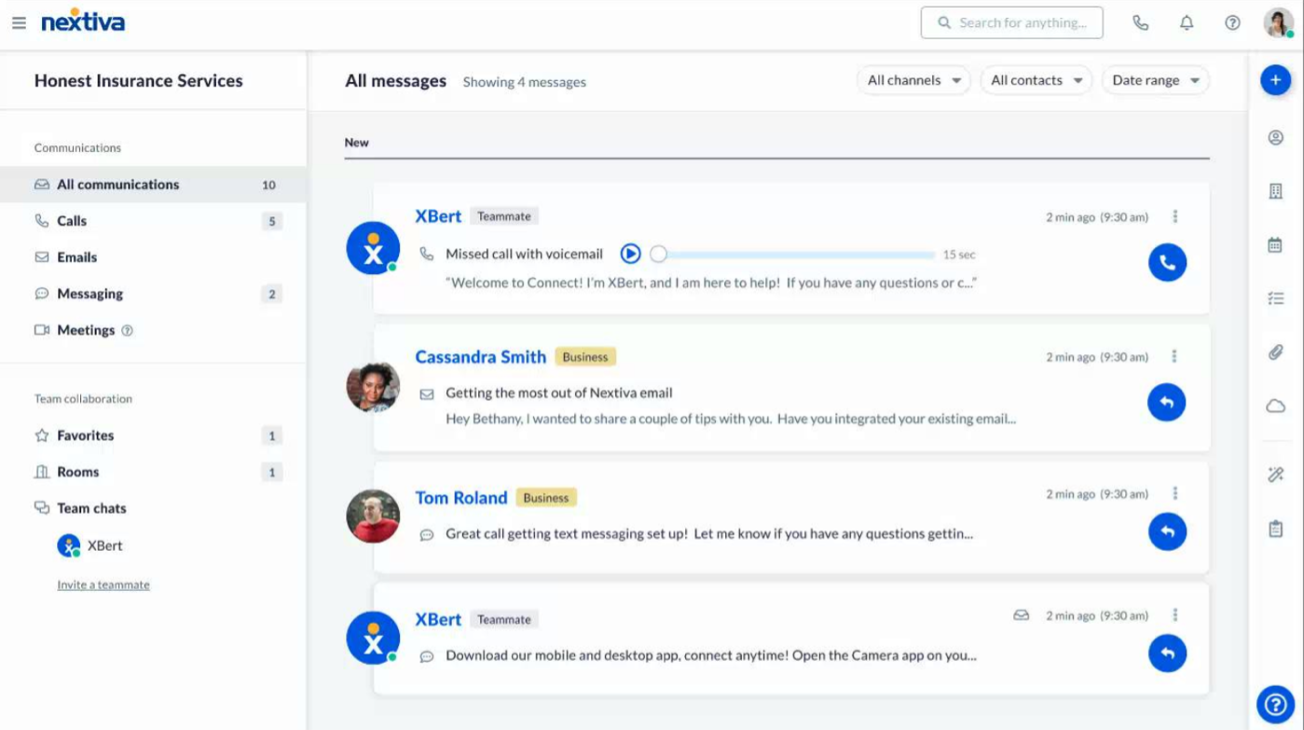Open Rooms in Team collaboration
Image resolution: width=1304 pixels, height=730 pixels.
coord(154,472)
